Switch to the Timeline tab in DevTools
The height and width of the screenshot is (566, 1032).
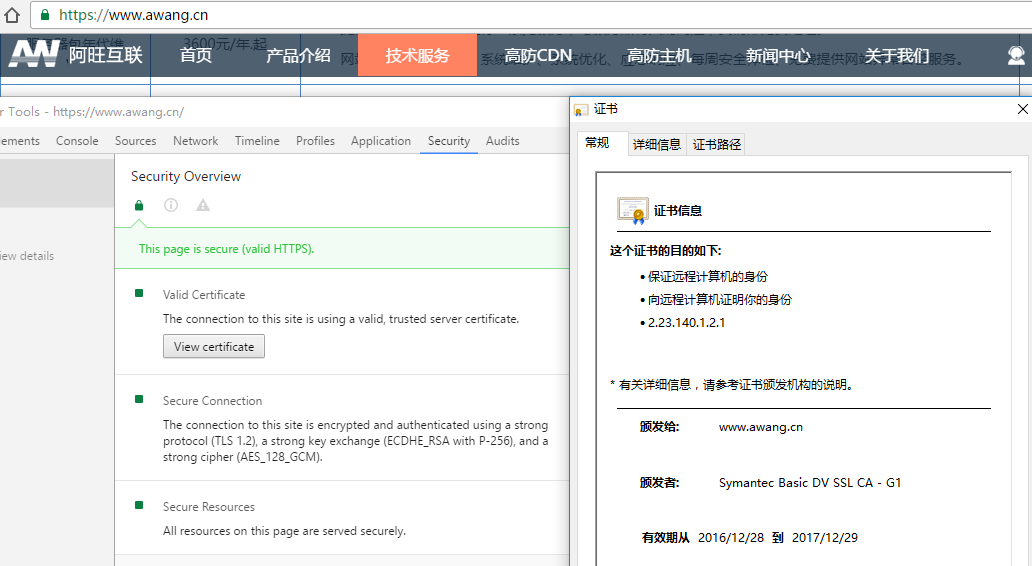click(x=257, y=141)
